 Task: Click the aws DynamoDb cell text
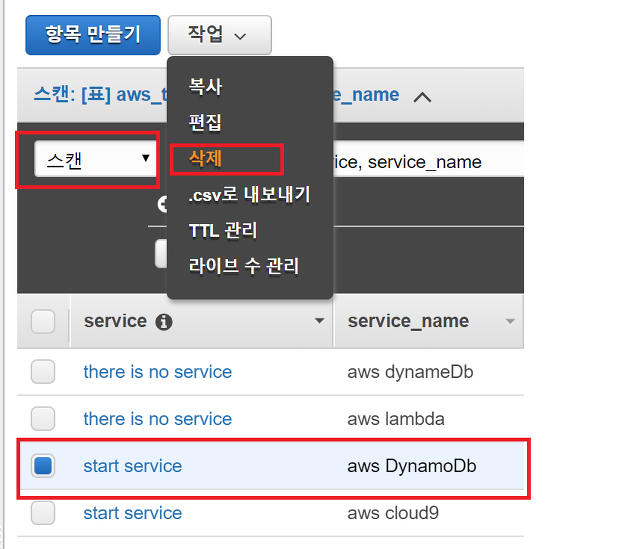412,466
